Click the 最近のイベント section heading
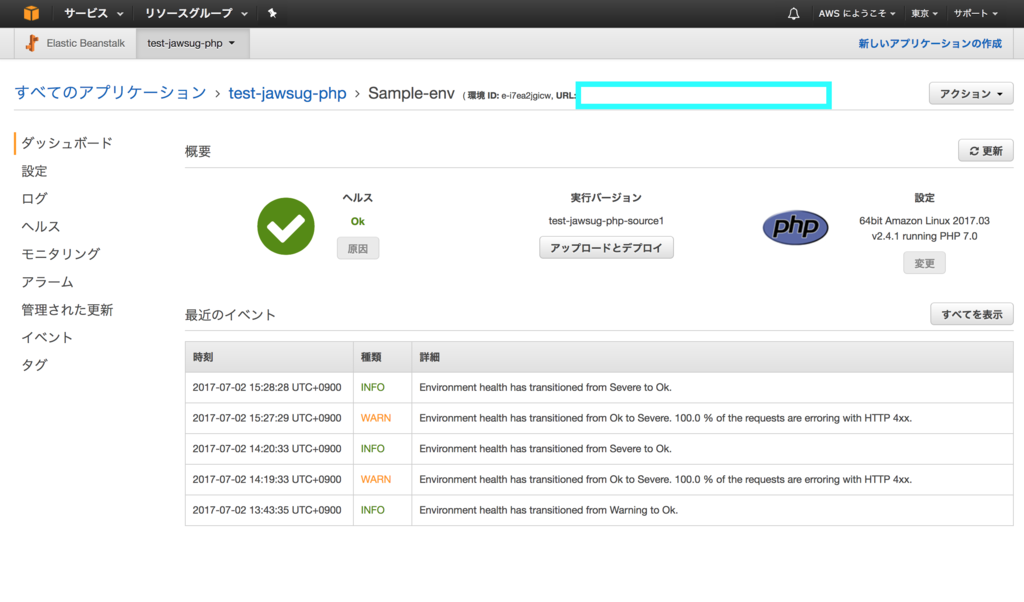Image resolution: width=1024 pixels, height=602 pixels. (230, 315)
